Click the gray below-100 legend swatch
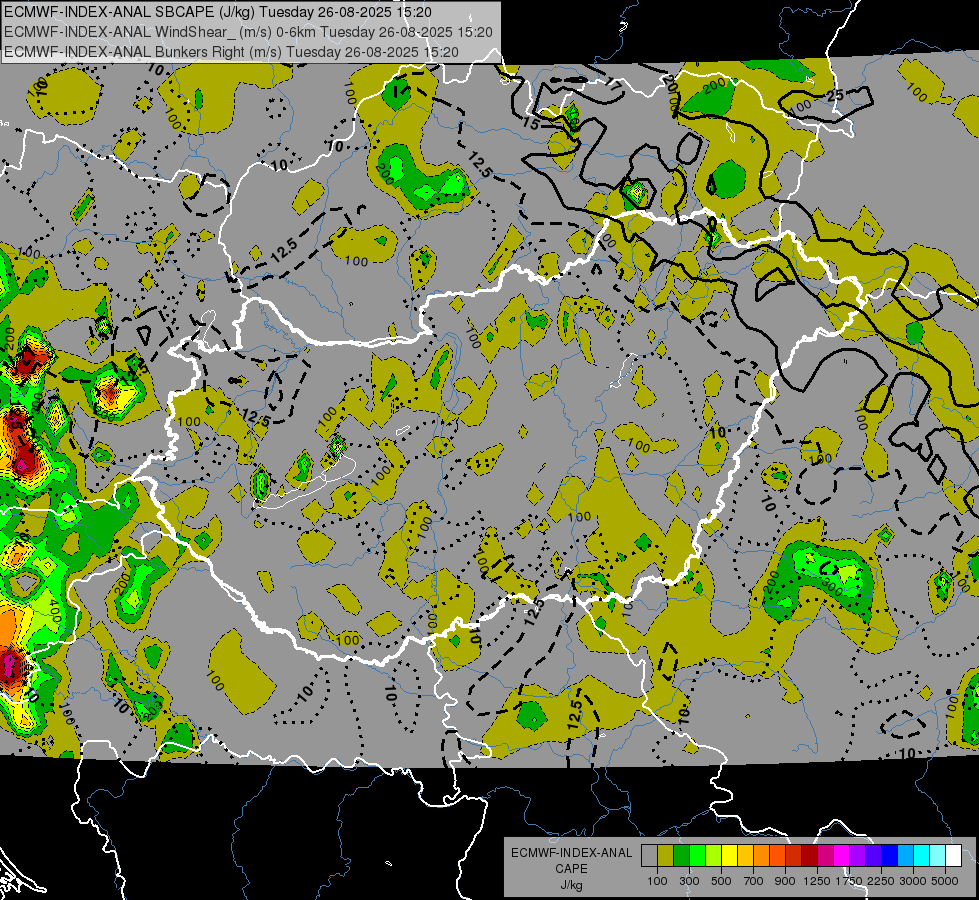 click(649, 856)
